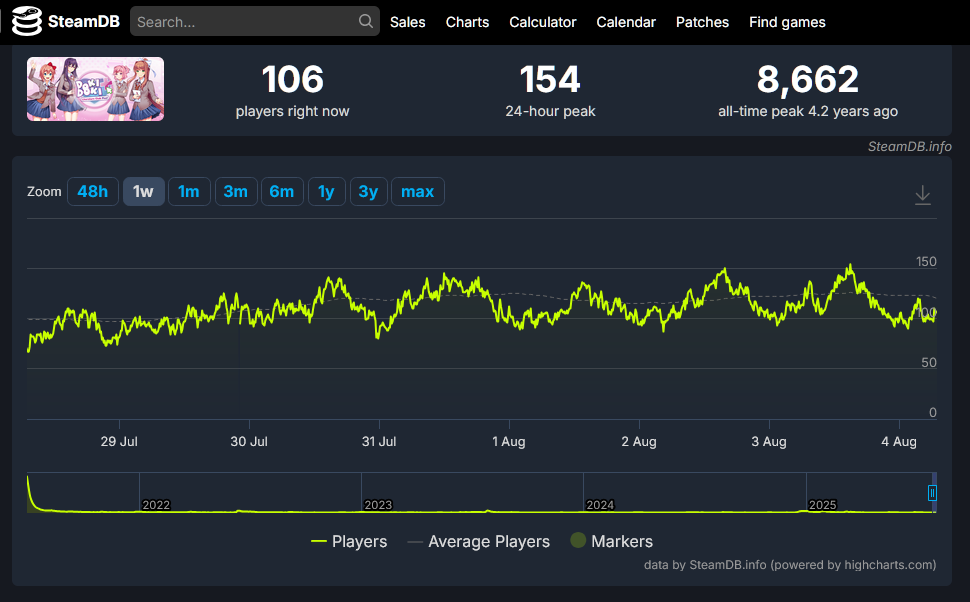The height and width of the screenshot is (602, 970).
Task: Choose the 3m zoom range
Action: [236, 192]
